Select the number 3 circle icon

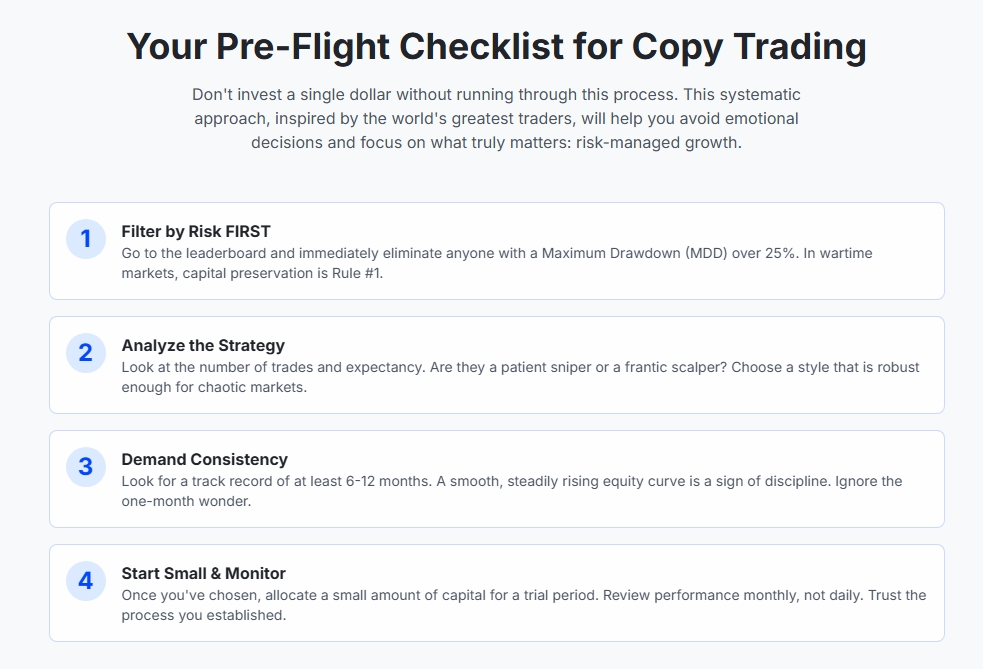pyautogui.click(x=86, y=467)
